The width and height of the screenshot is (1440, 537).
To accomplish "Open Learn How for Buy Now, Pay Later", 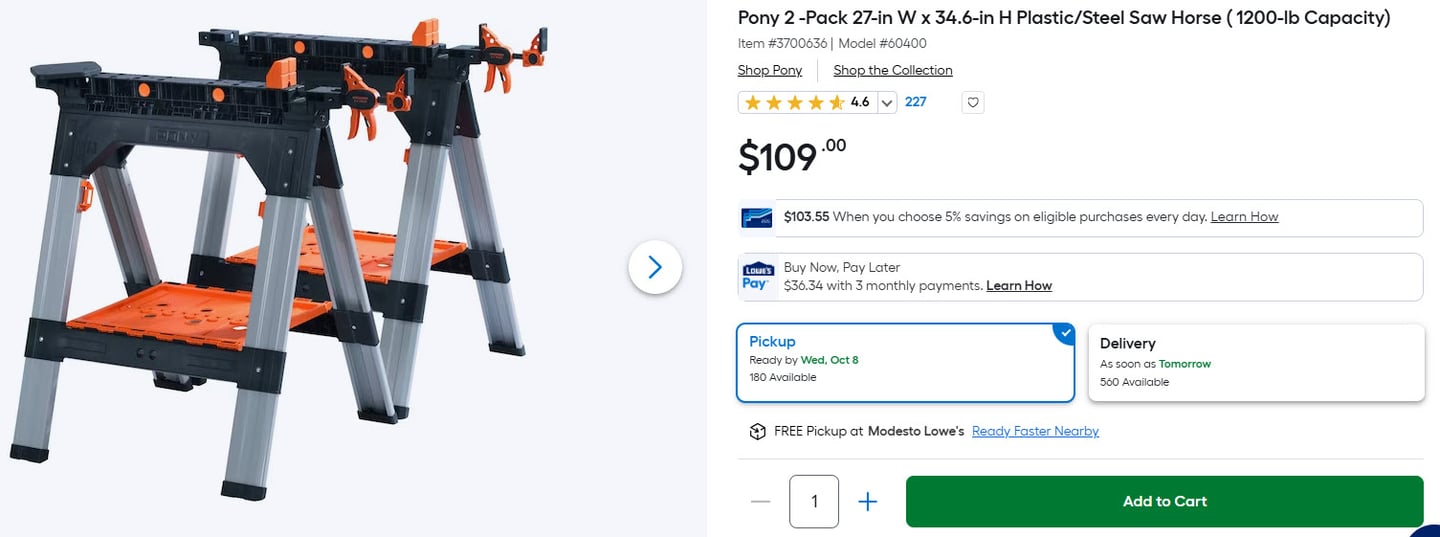I will [1019, 286].
